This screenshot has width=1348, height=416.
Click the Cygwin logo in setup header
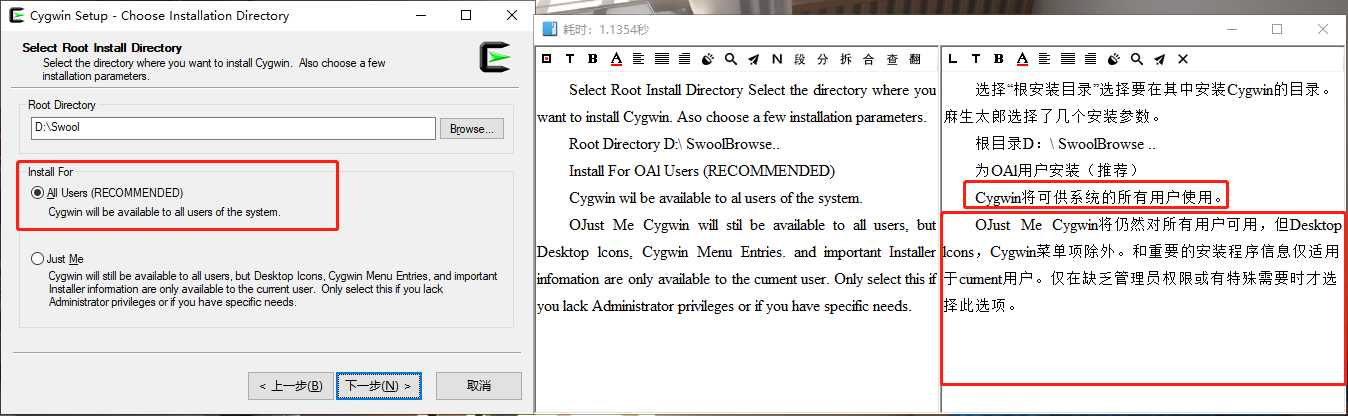[495, 59]
